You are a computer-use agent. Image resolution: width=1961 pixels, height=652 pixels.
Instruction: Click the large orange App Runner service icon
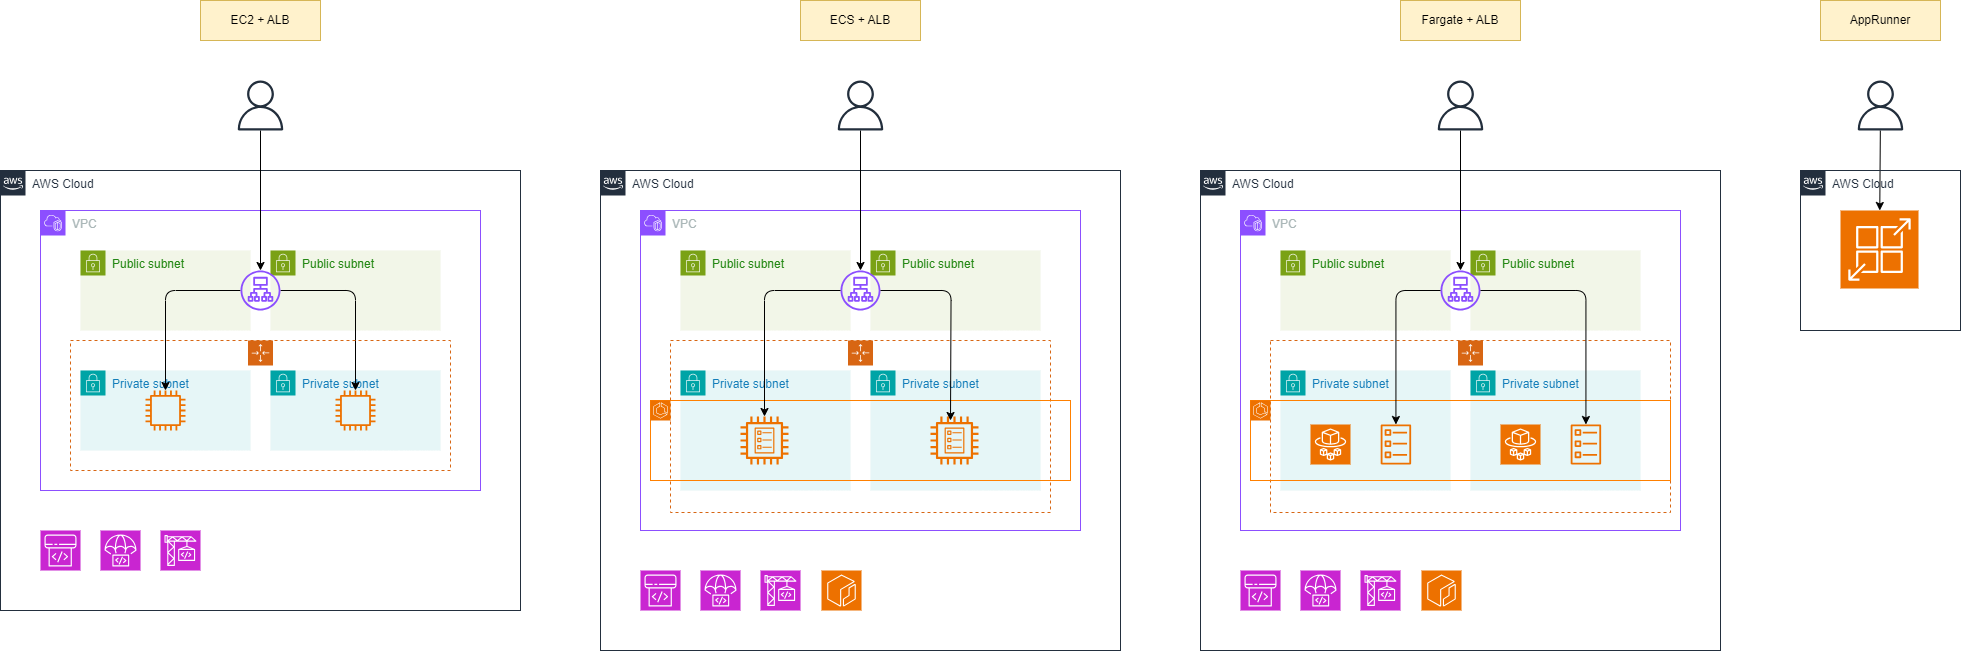tap(1879, 250)
